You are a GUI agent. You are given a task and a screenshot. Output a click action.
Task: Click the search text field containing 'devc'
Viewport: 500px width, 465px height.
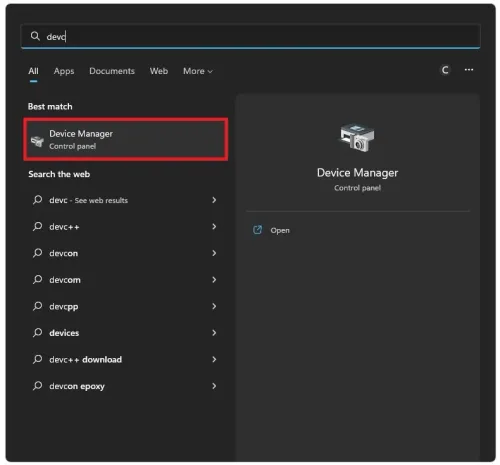point(250,36)
